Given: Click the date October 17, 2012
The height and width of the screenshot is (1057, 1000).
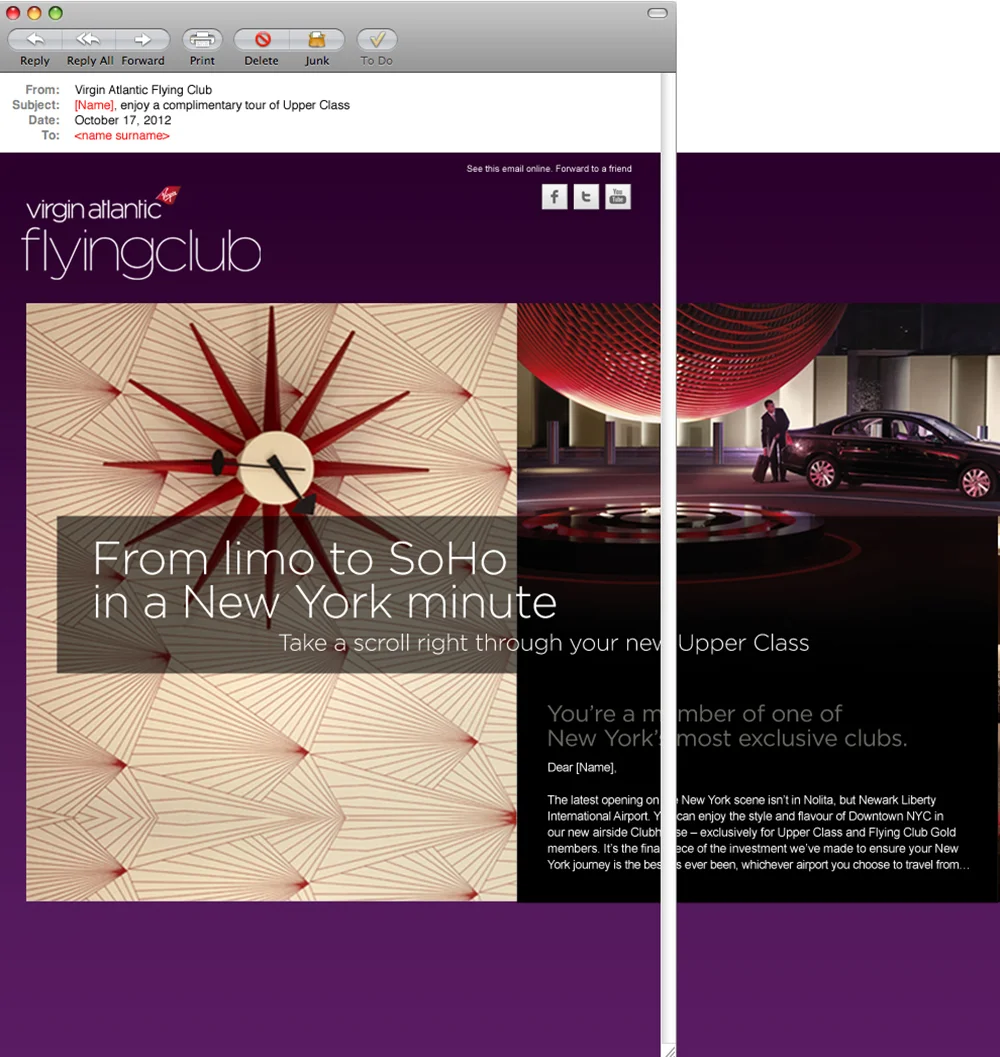Looking at the screenshot, I should pyautogui.click(x=123, y=120).
